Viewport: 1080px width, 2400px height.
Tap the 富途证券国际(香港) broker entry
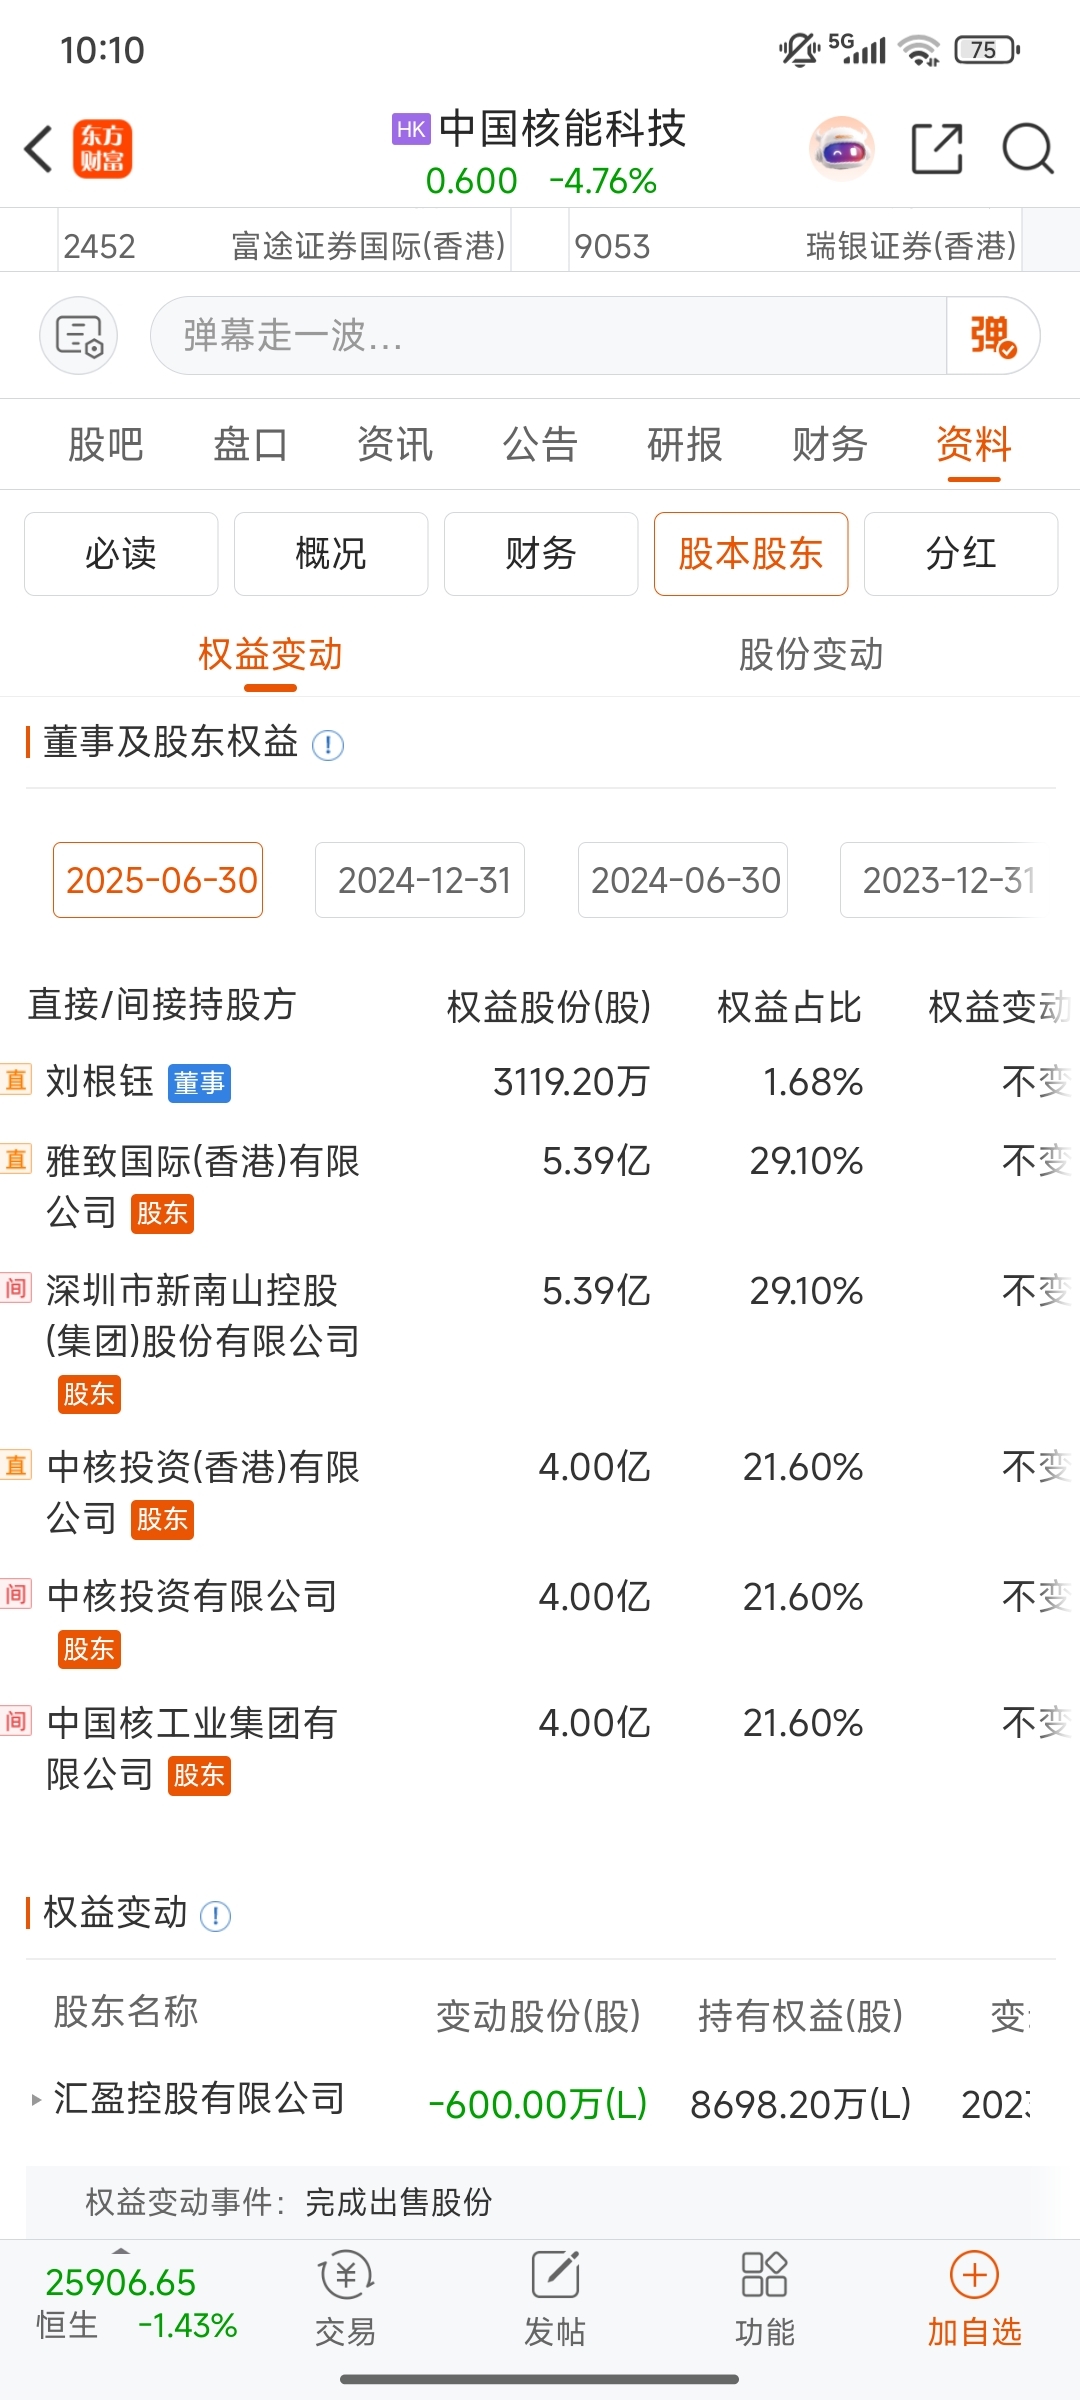(x=368, y=246)
